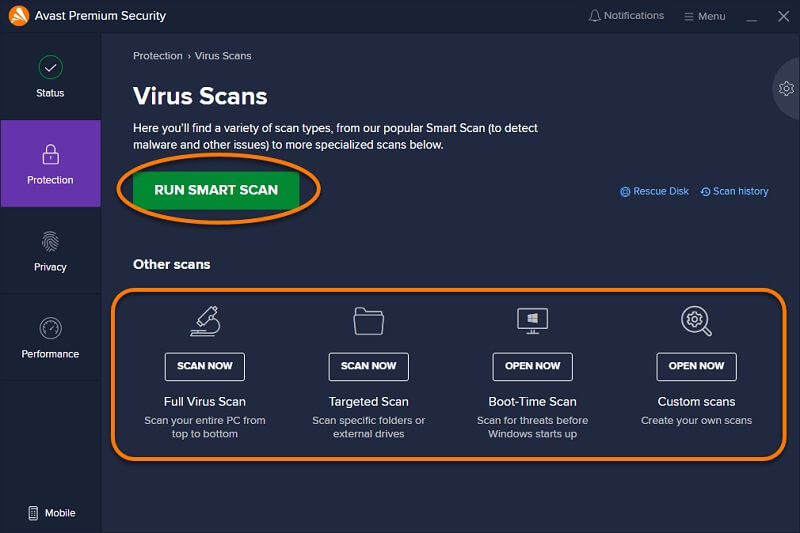Click the Custom scans magnifier-gear icon
800x533 pixels.
(696, 321)
